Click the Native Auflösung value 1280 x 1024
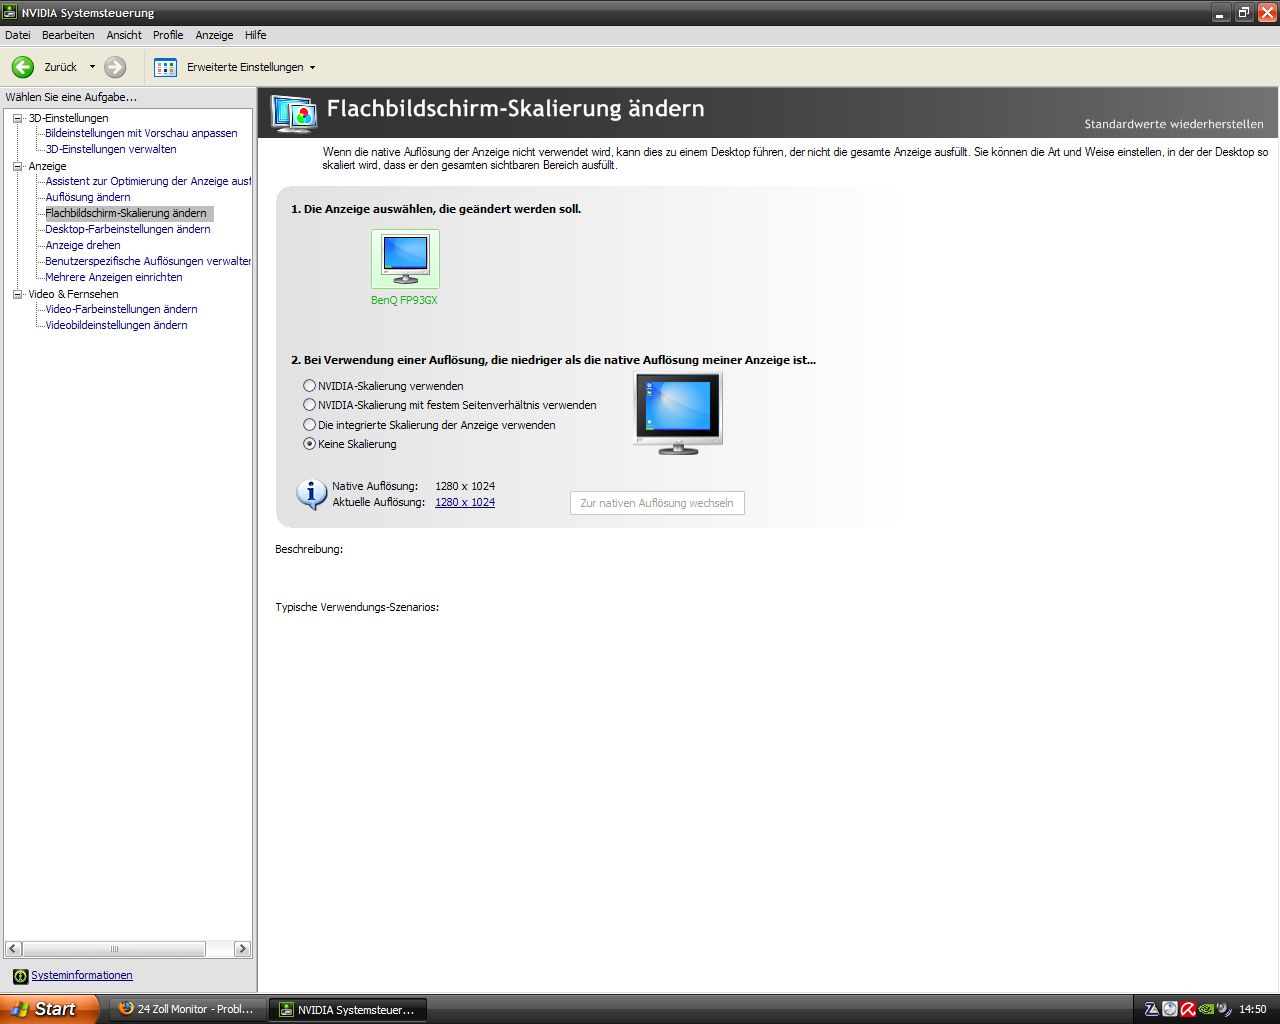Image resolution: width=1280 pixels, height=1024 pixels. coord(465,486)
